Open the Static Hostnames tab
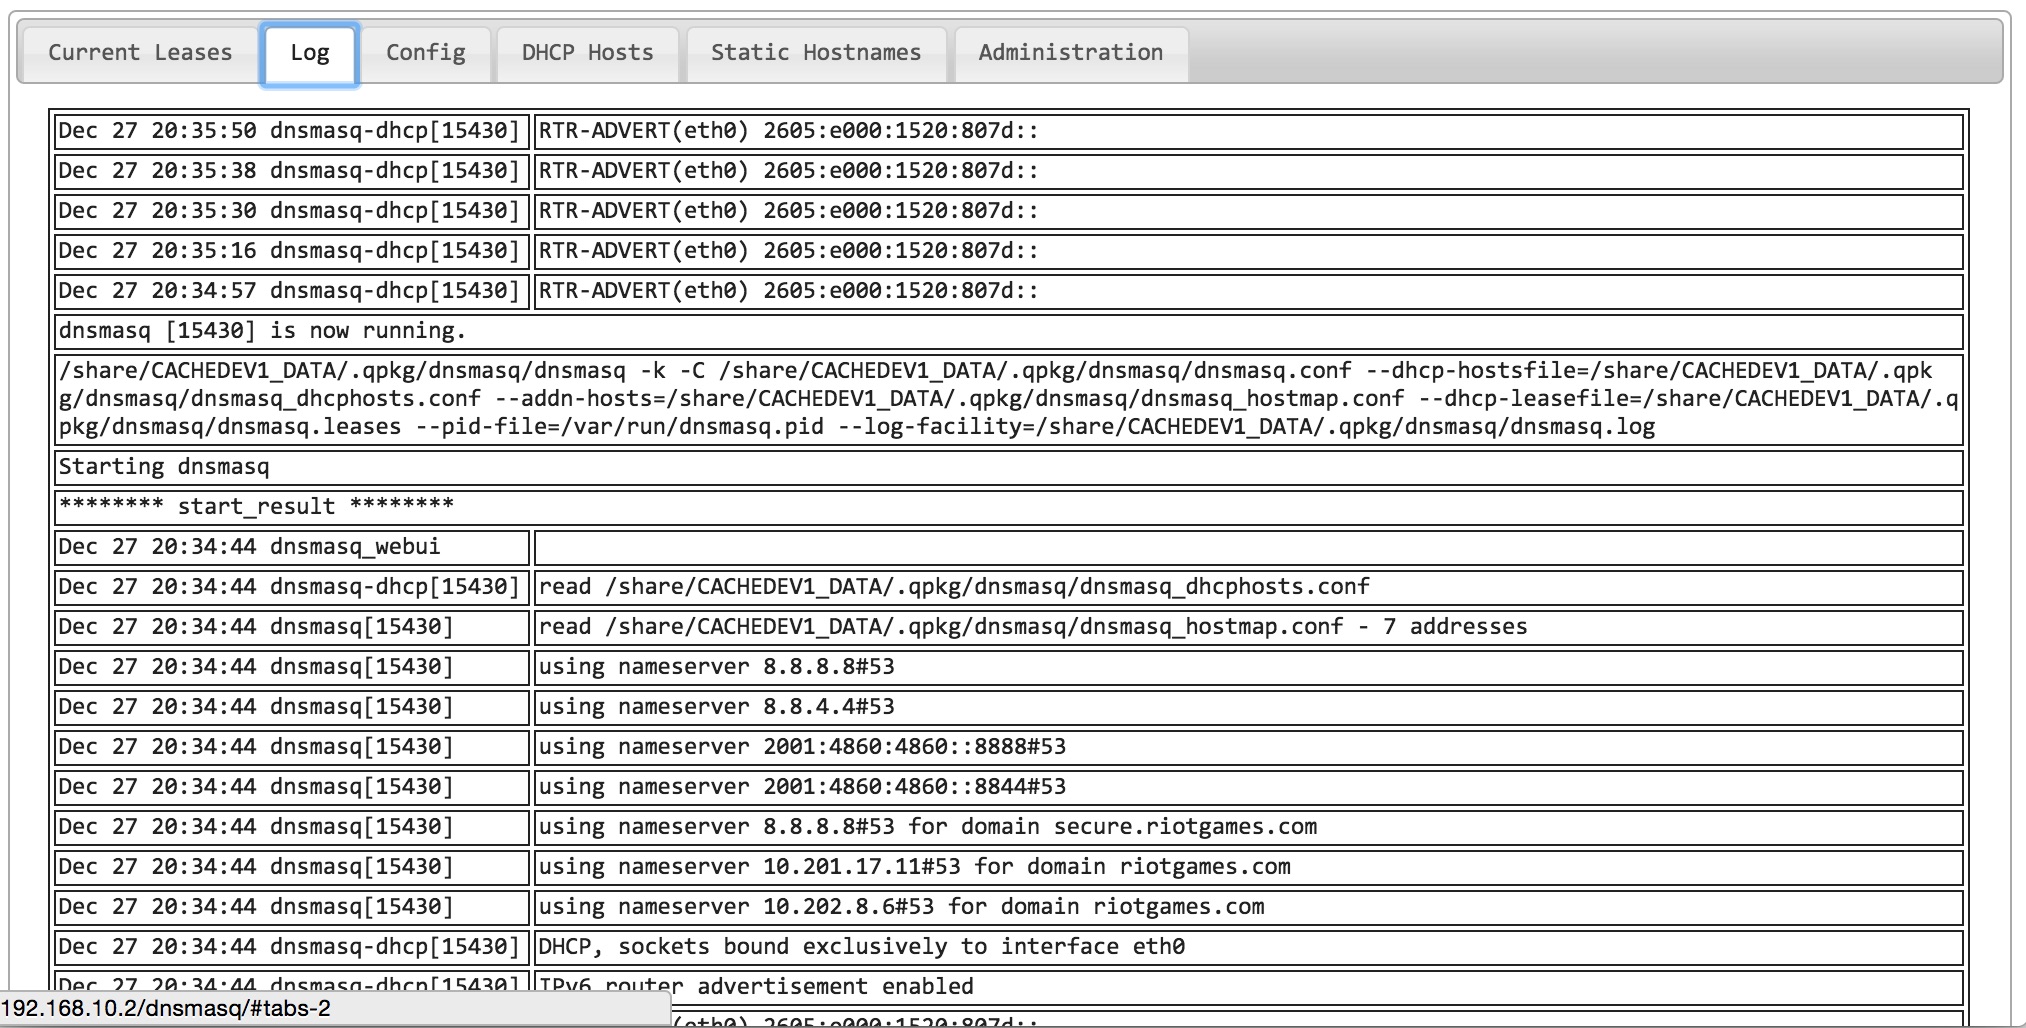 [x=815, y=53]
